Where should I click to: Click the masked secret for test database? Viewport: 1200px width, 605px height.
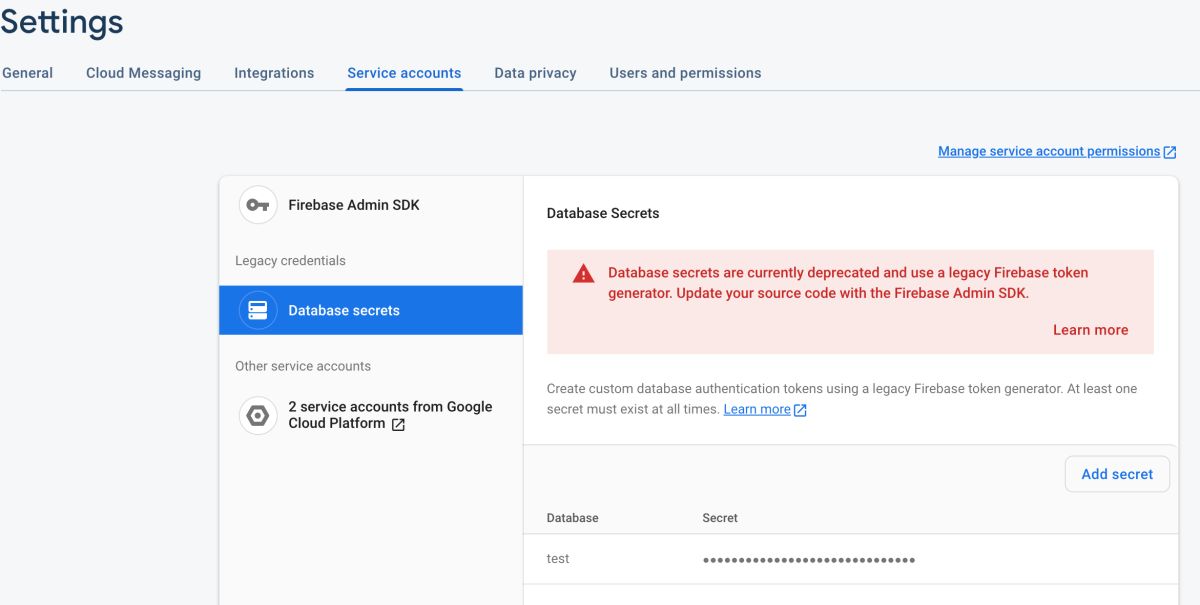[808, 559]
